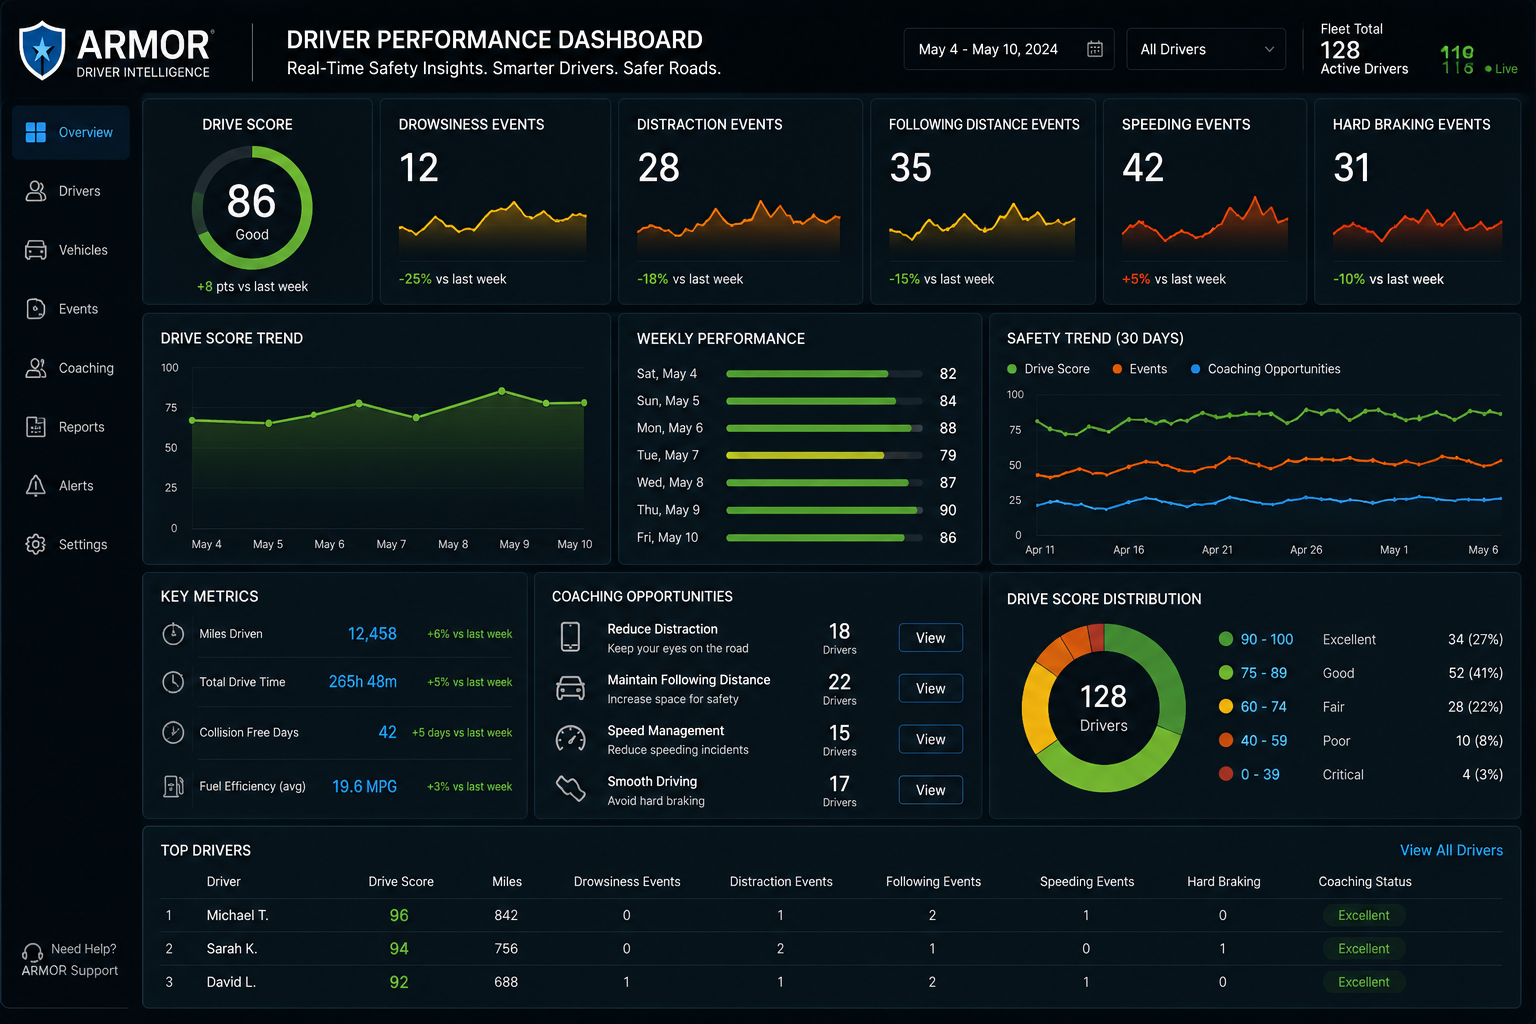
Task: Go to Reports in the sidebar
Action: 71,427
